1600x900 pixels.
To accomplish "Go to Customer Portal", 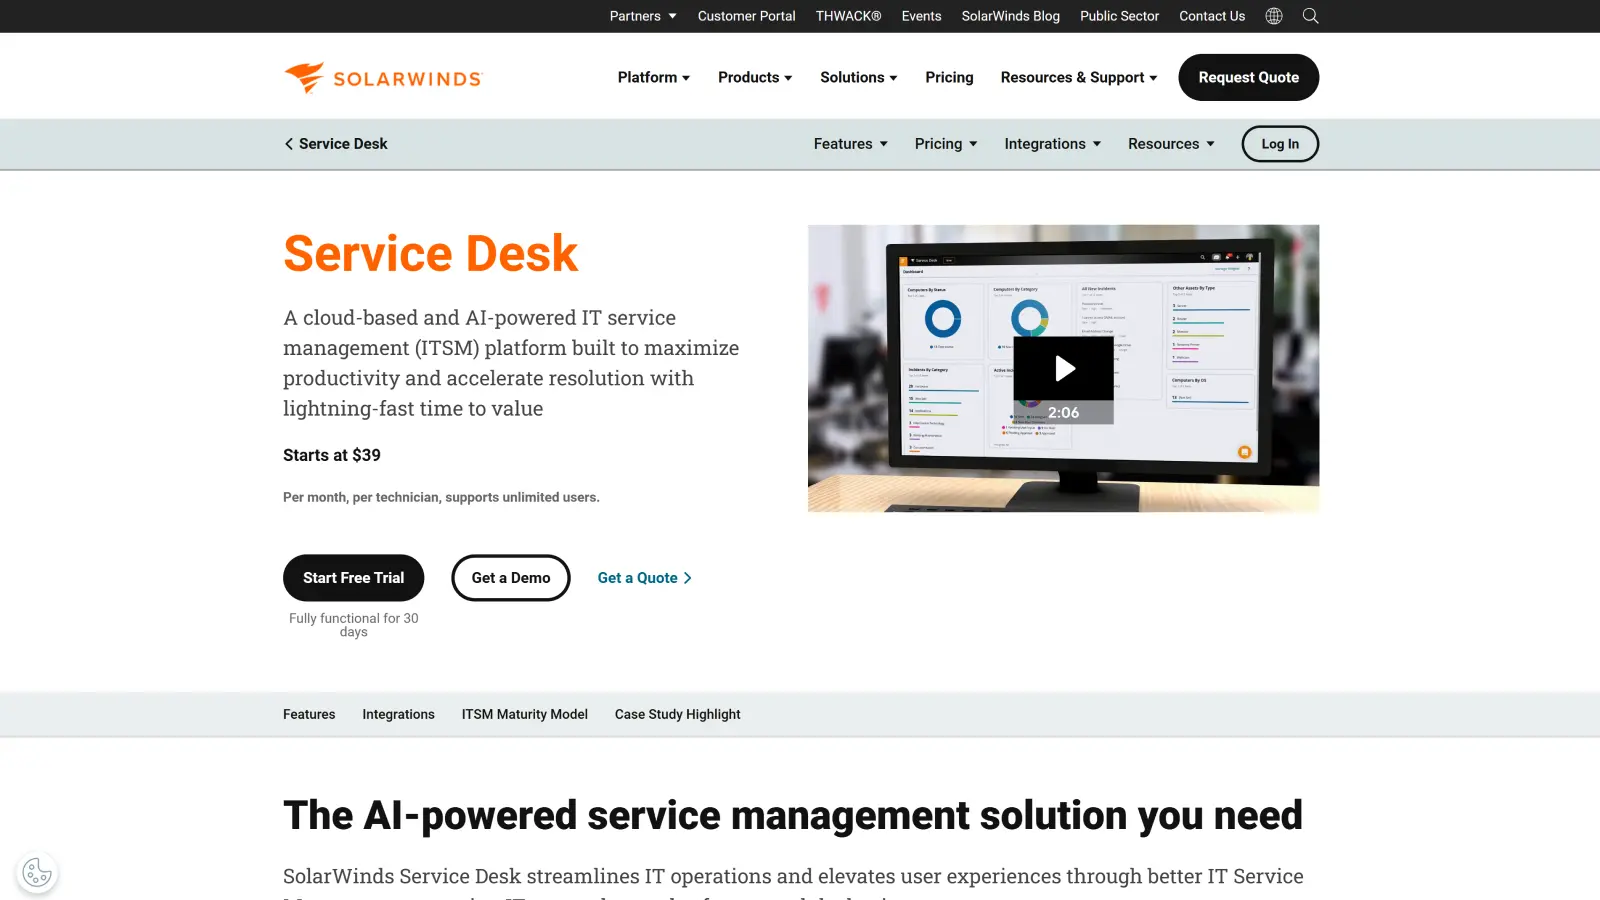I will (746, 16).
